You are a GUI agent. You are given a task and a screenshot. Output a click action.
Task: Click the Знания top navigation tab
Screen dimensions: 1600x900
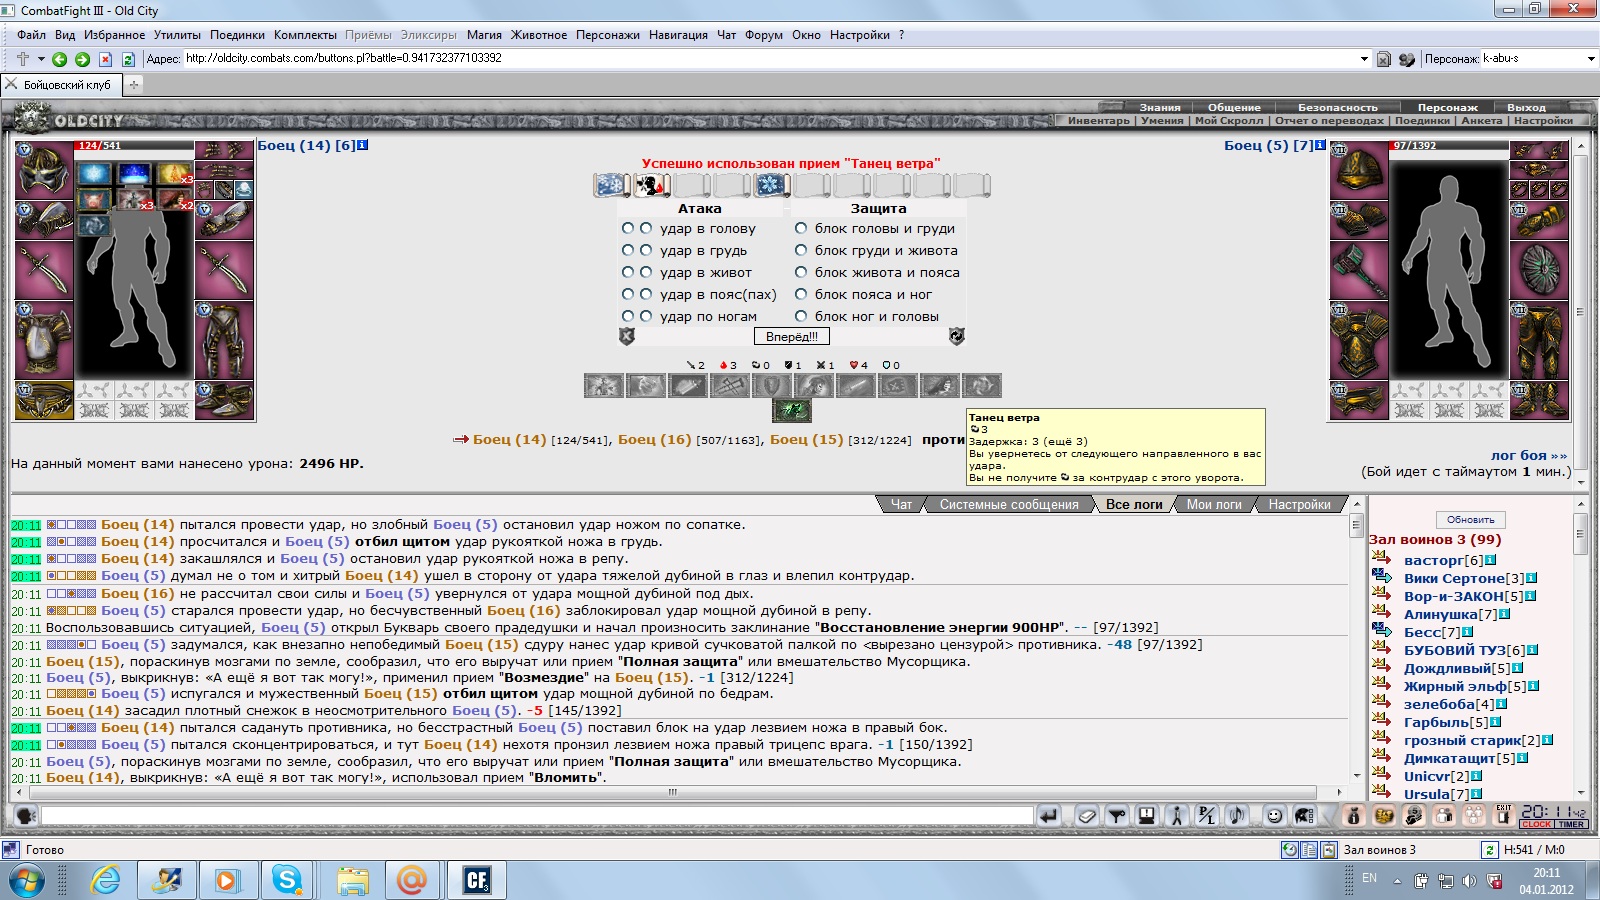[x=1160, y=107]
